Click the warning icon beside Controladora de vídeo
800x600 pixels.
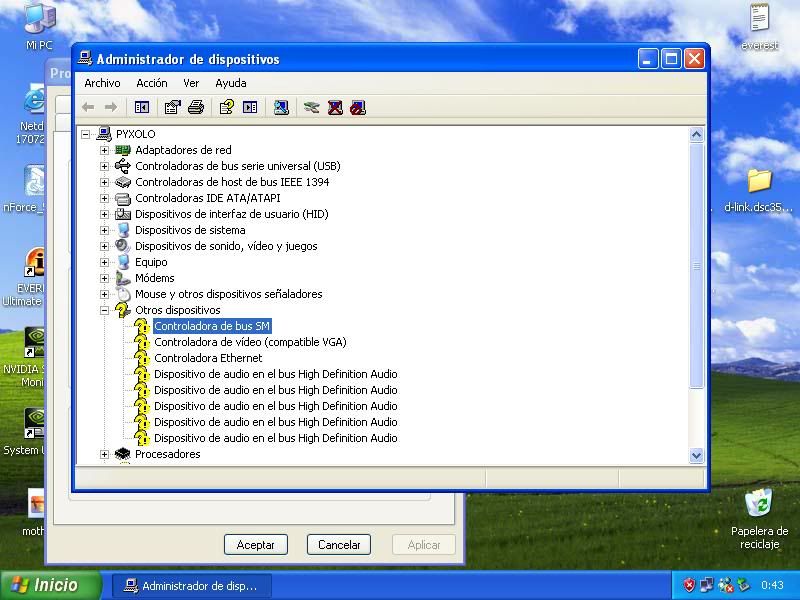[142, 342]
